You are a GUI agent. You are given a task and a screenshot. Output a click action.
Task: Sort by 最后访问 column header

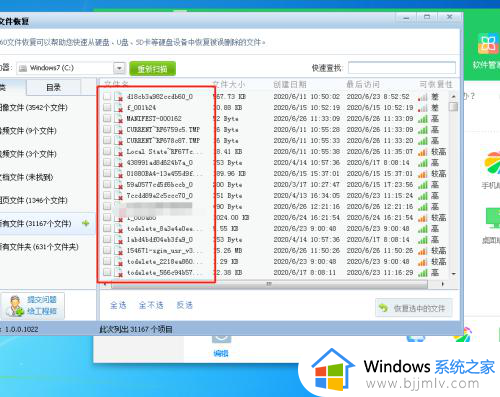tap(363, 84)
